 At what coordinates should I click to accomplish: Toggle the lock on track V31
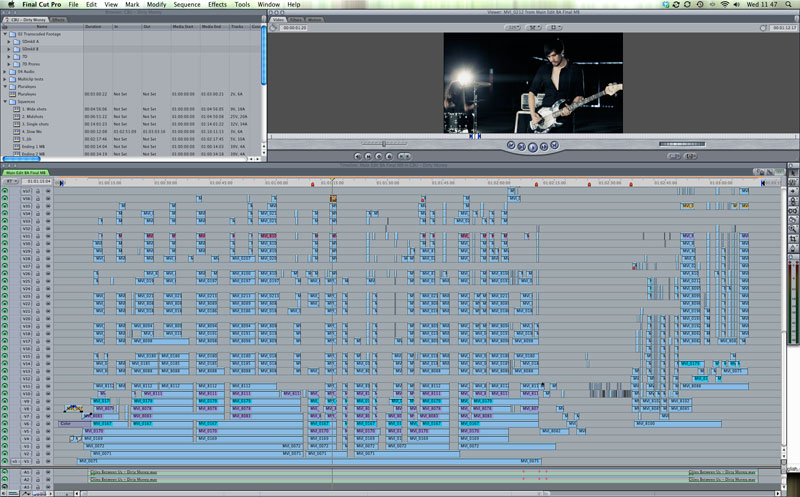(x=37, y=236)
